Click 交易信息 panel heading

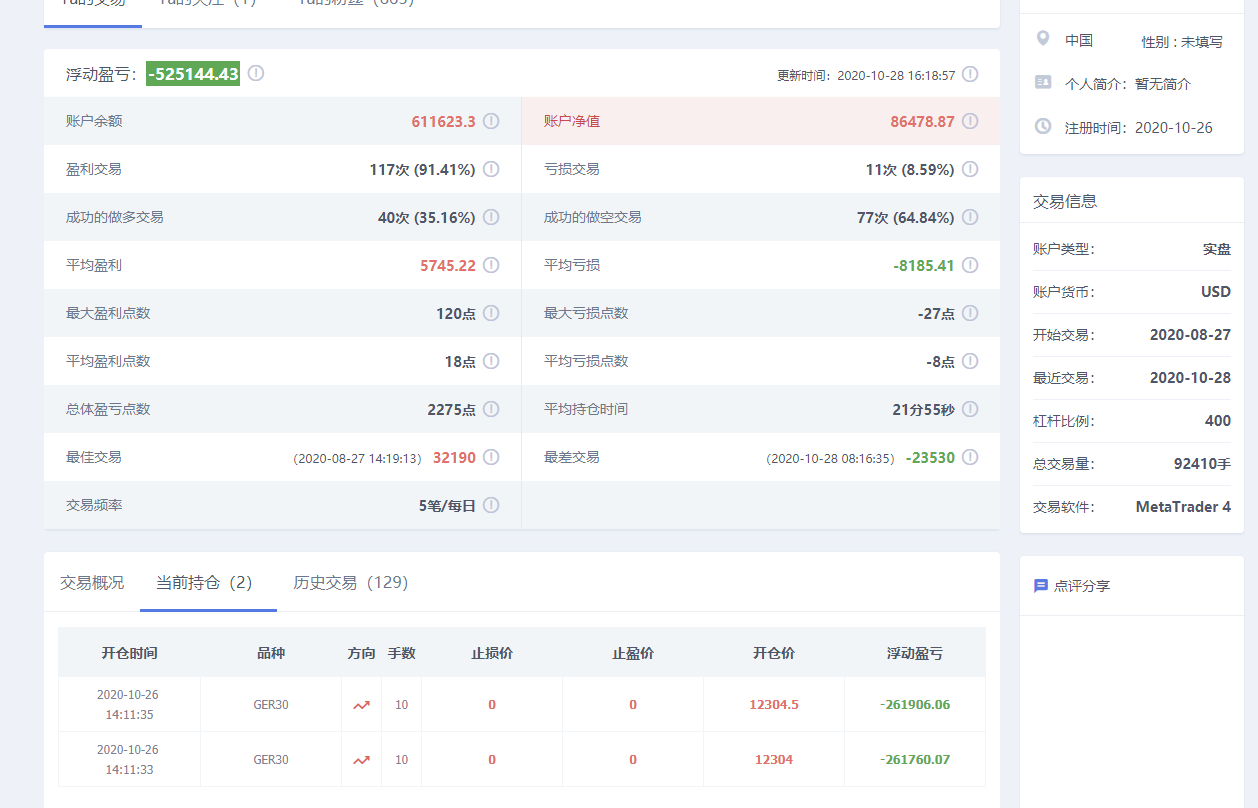1065,201
